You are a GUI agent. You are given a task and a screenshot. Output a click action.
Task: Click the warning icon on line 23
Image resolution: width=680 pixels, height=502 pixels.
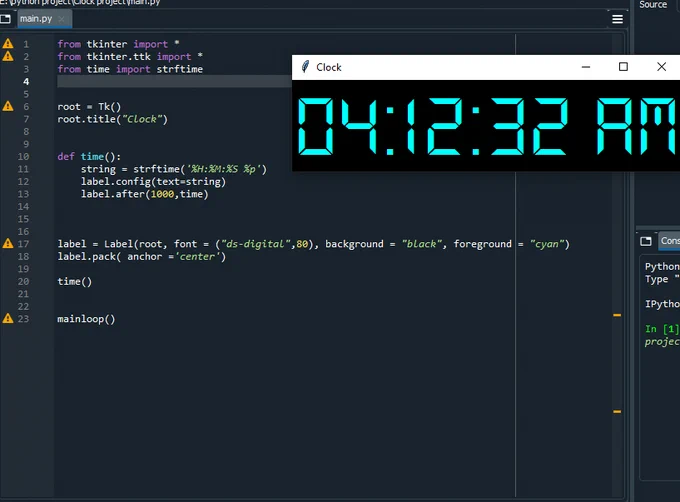click(8, 318)
